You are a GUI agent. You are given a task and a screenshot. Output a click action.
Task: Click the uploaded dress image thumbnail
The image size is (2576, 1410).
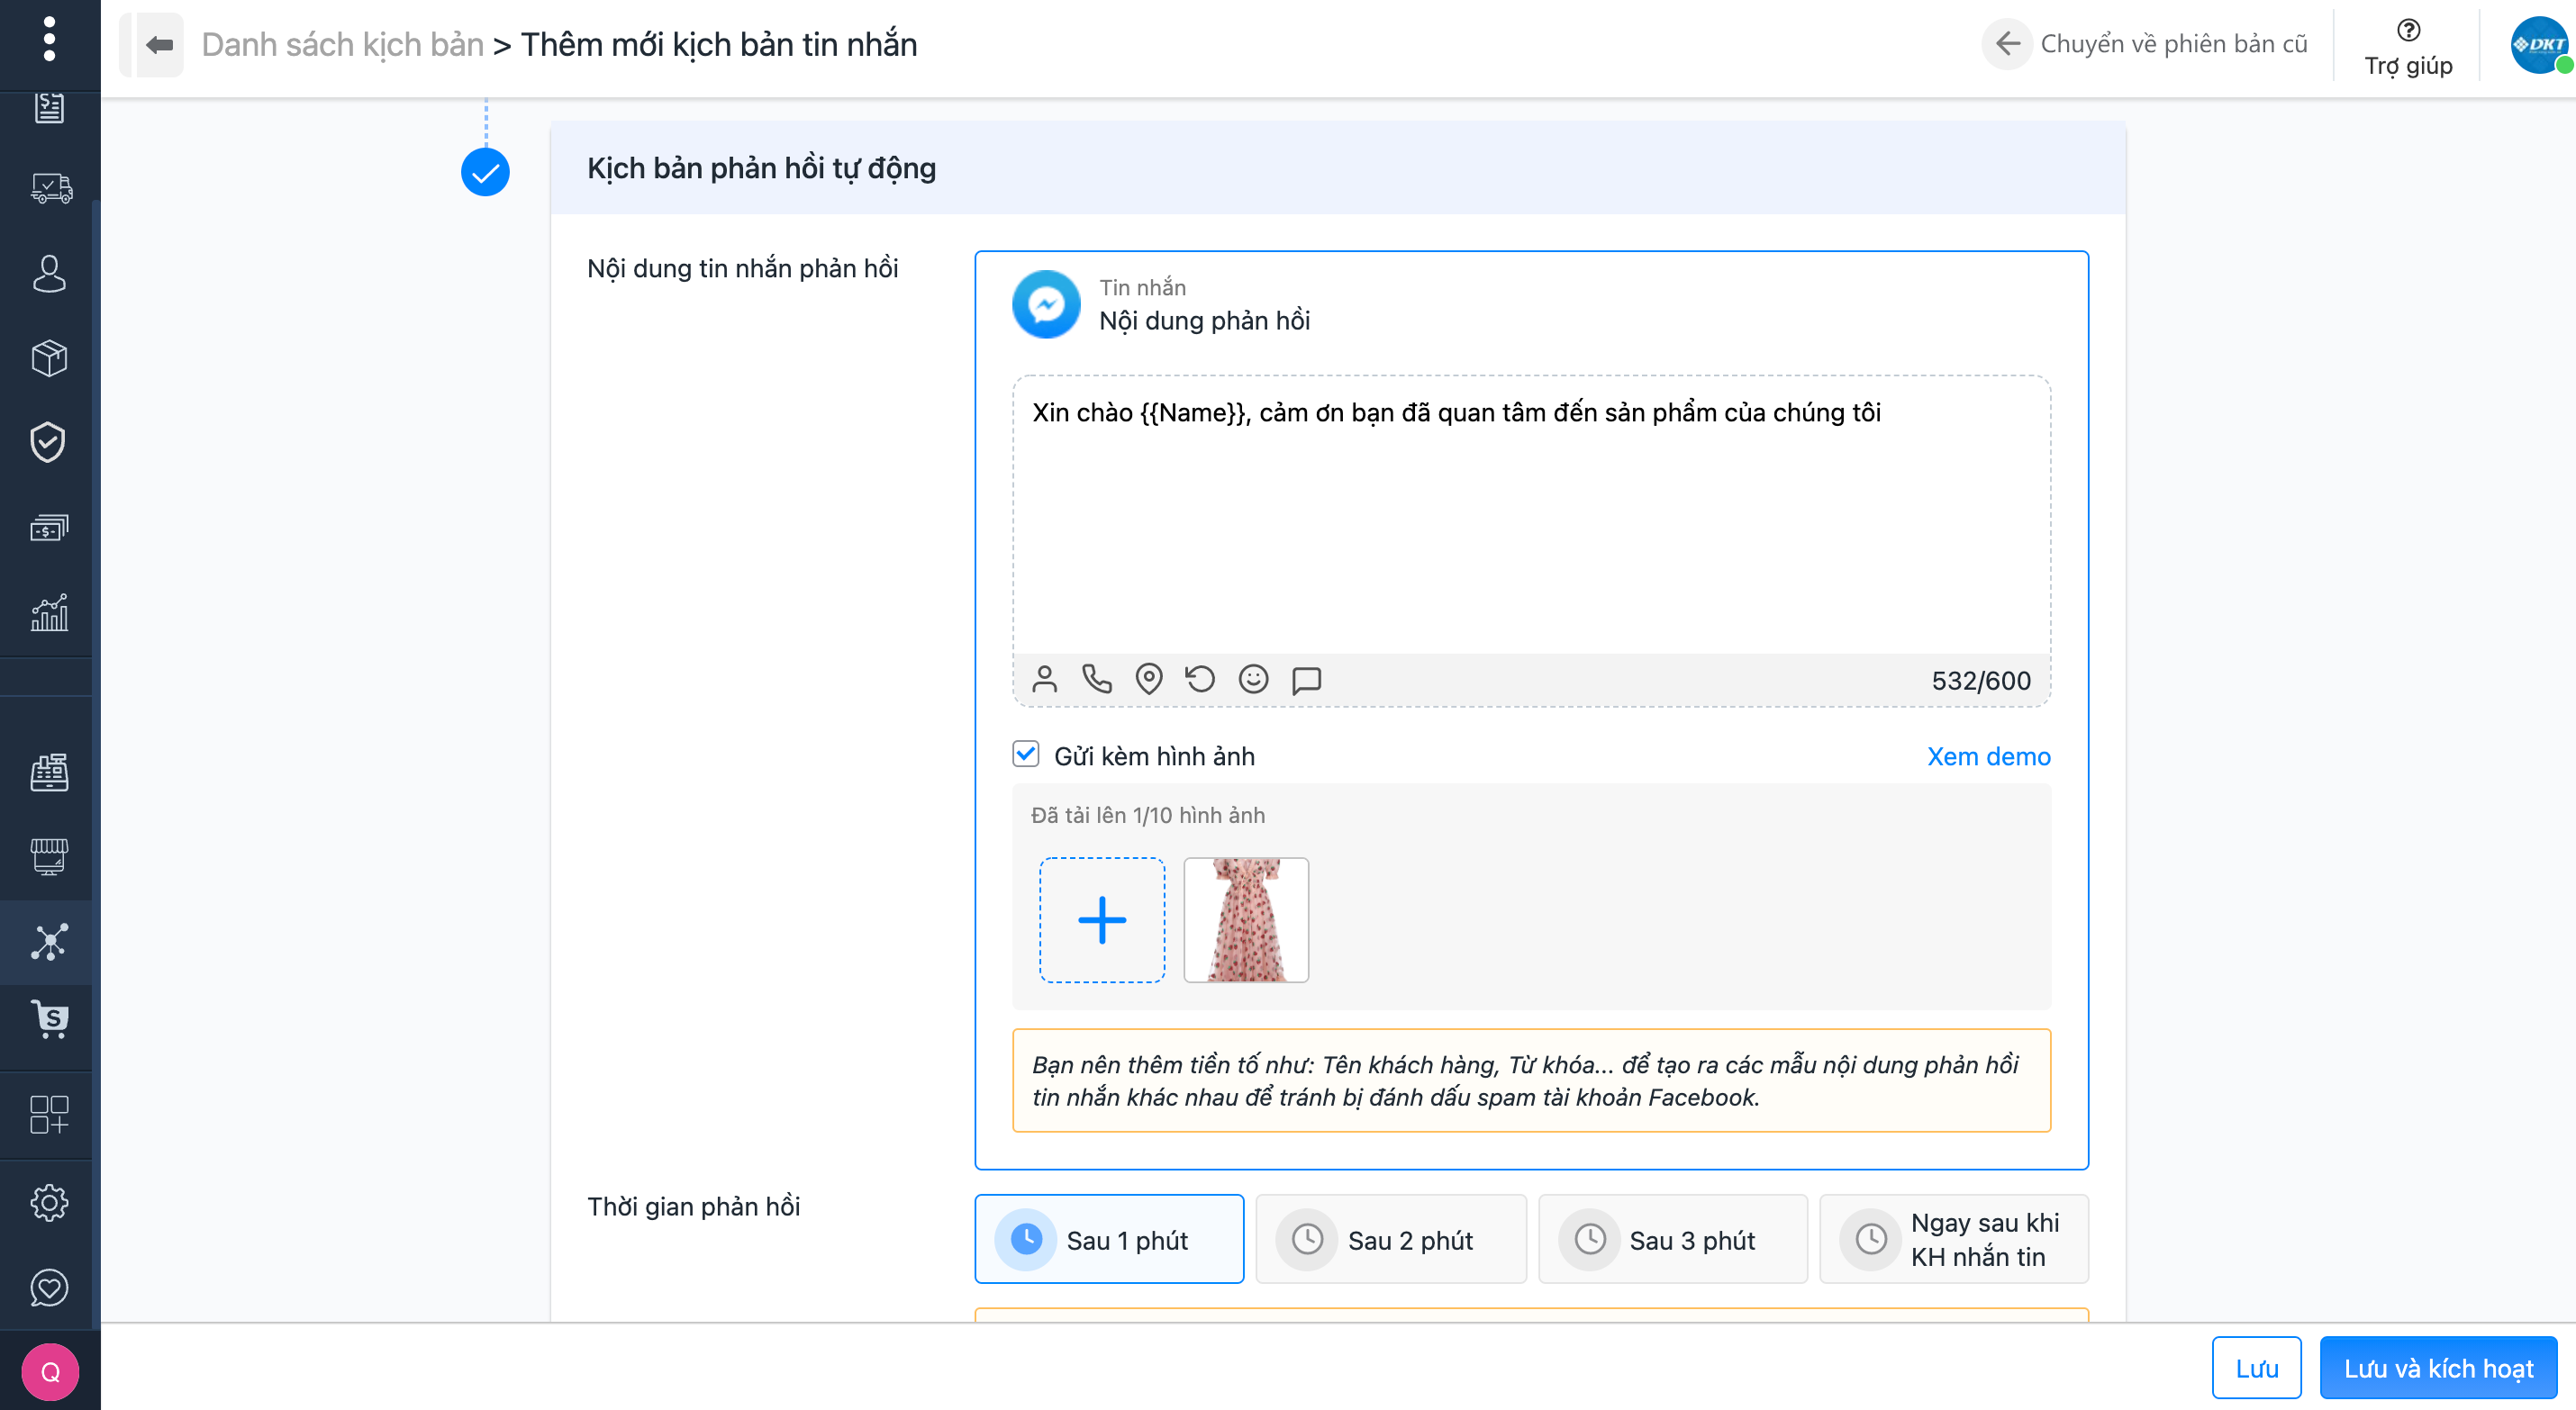pos(1246,920)
